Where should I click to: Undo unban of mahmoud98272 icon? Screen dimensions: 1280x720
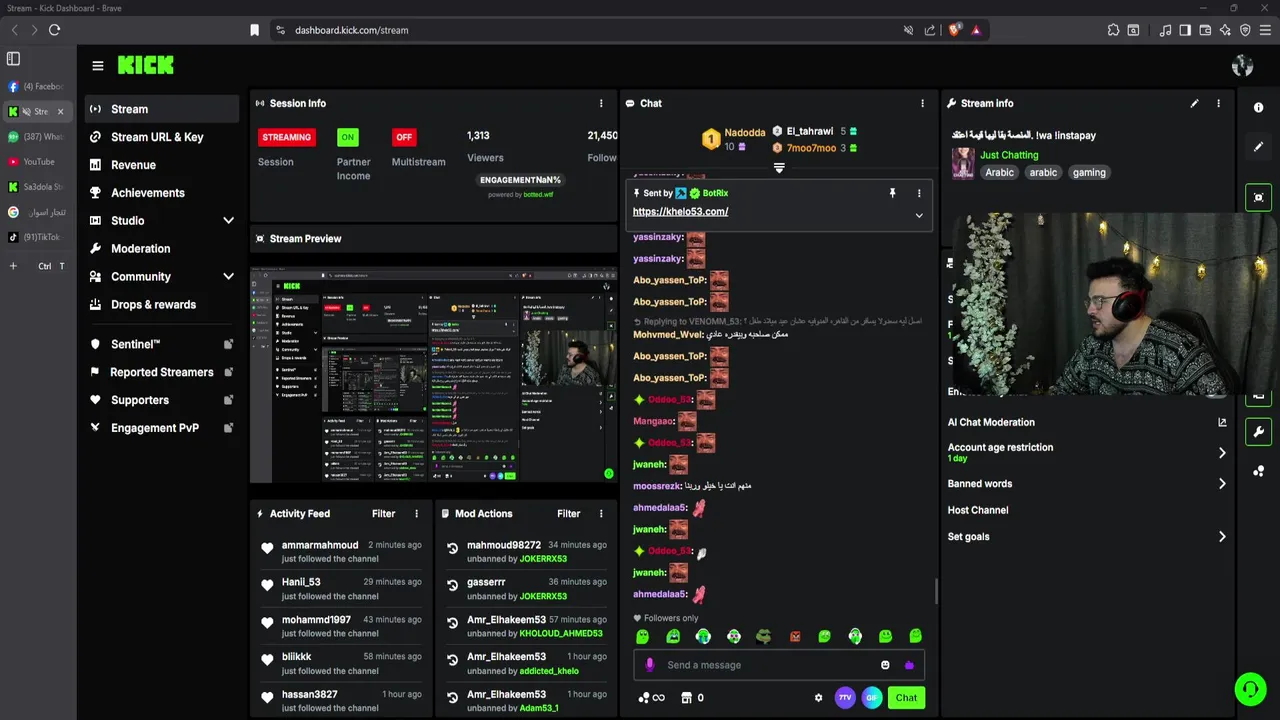[x=452, y=549]
